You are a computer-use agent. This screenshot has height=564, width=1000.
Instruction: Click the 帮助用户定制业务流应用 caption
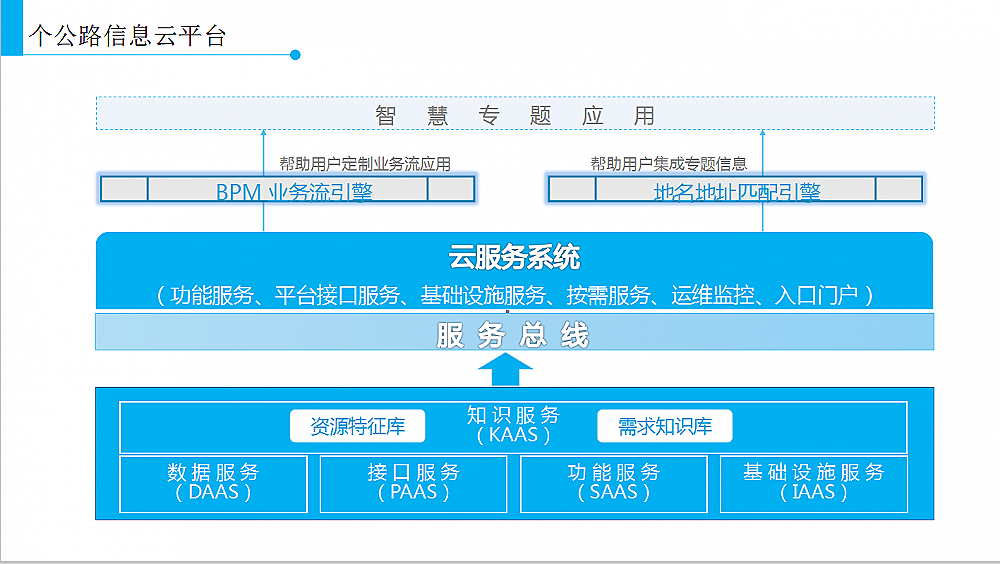(364, 164)
